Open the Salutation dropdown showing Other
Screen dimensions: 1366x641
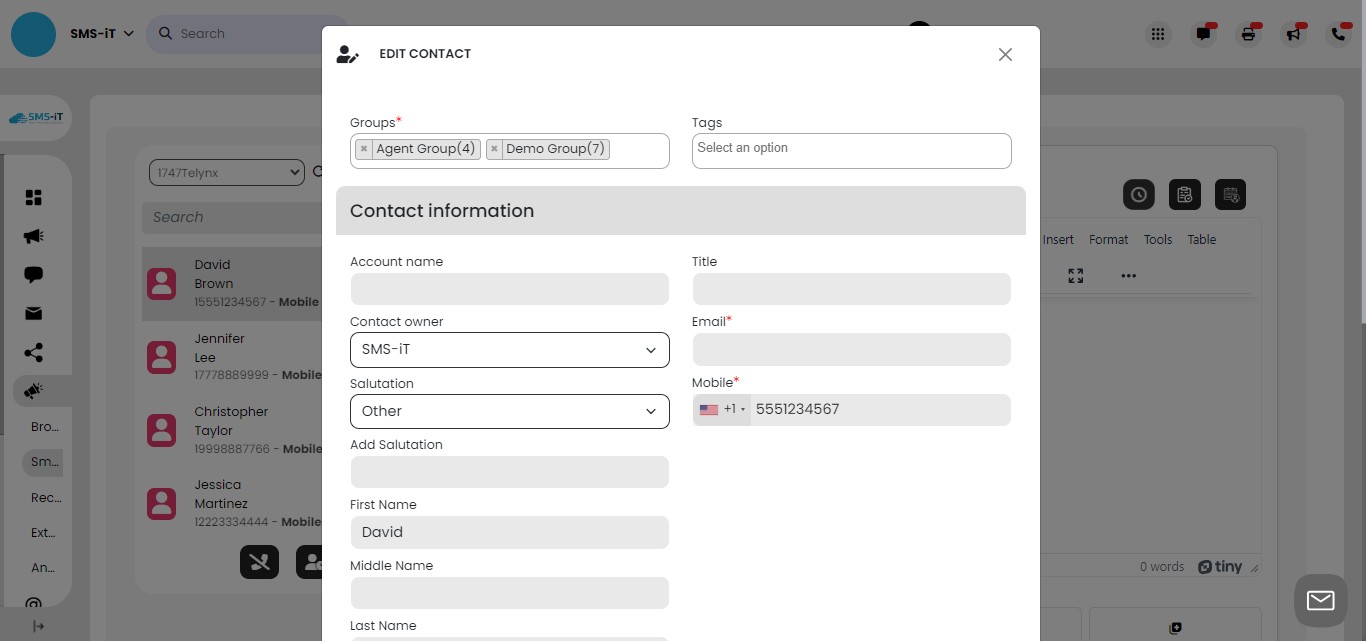tap(509, 411)
